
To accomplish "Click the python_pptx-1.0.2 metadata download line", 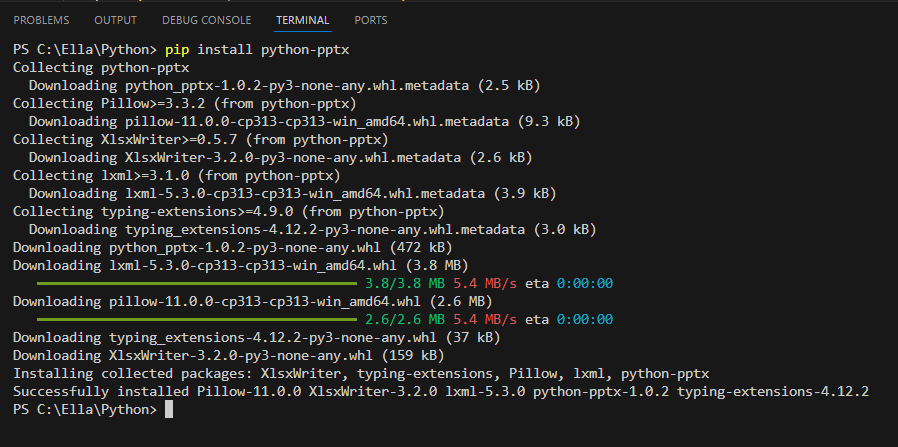I will 285,86.
